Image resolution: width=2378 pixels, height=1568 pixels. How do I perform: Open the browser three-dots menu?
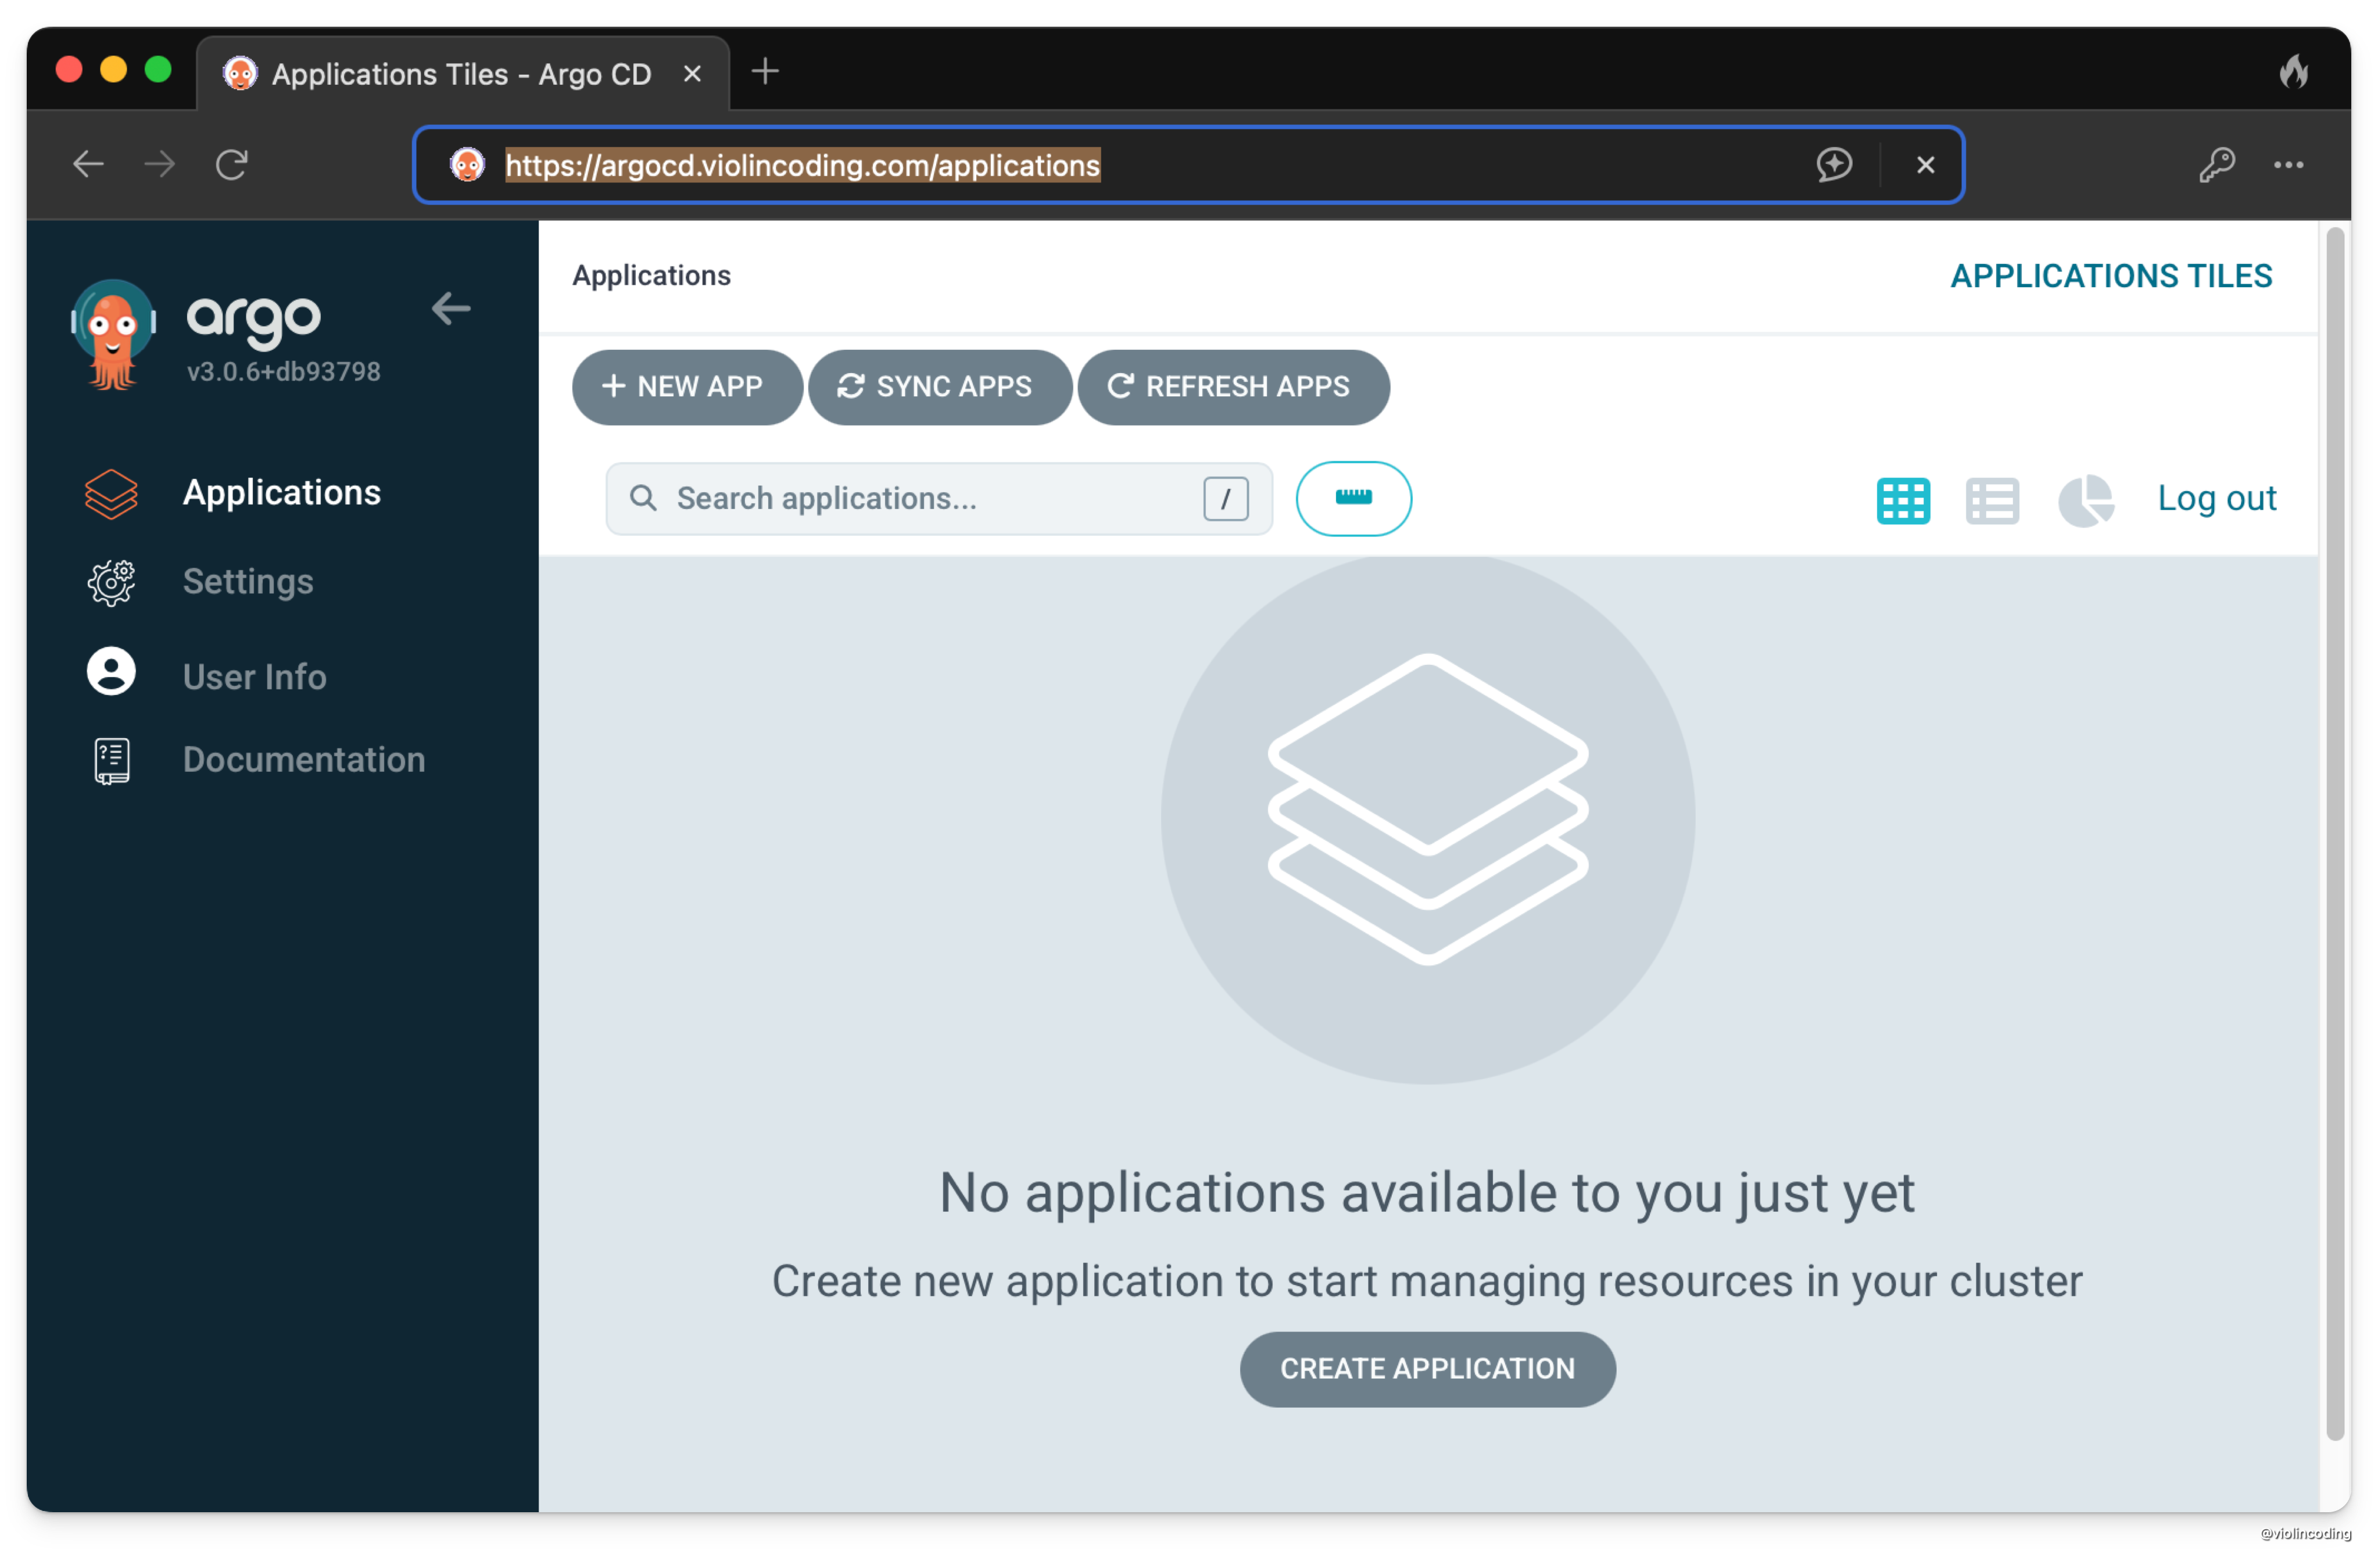point(2288,164)
